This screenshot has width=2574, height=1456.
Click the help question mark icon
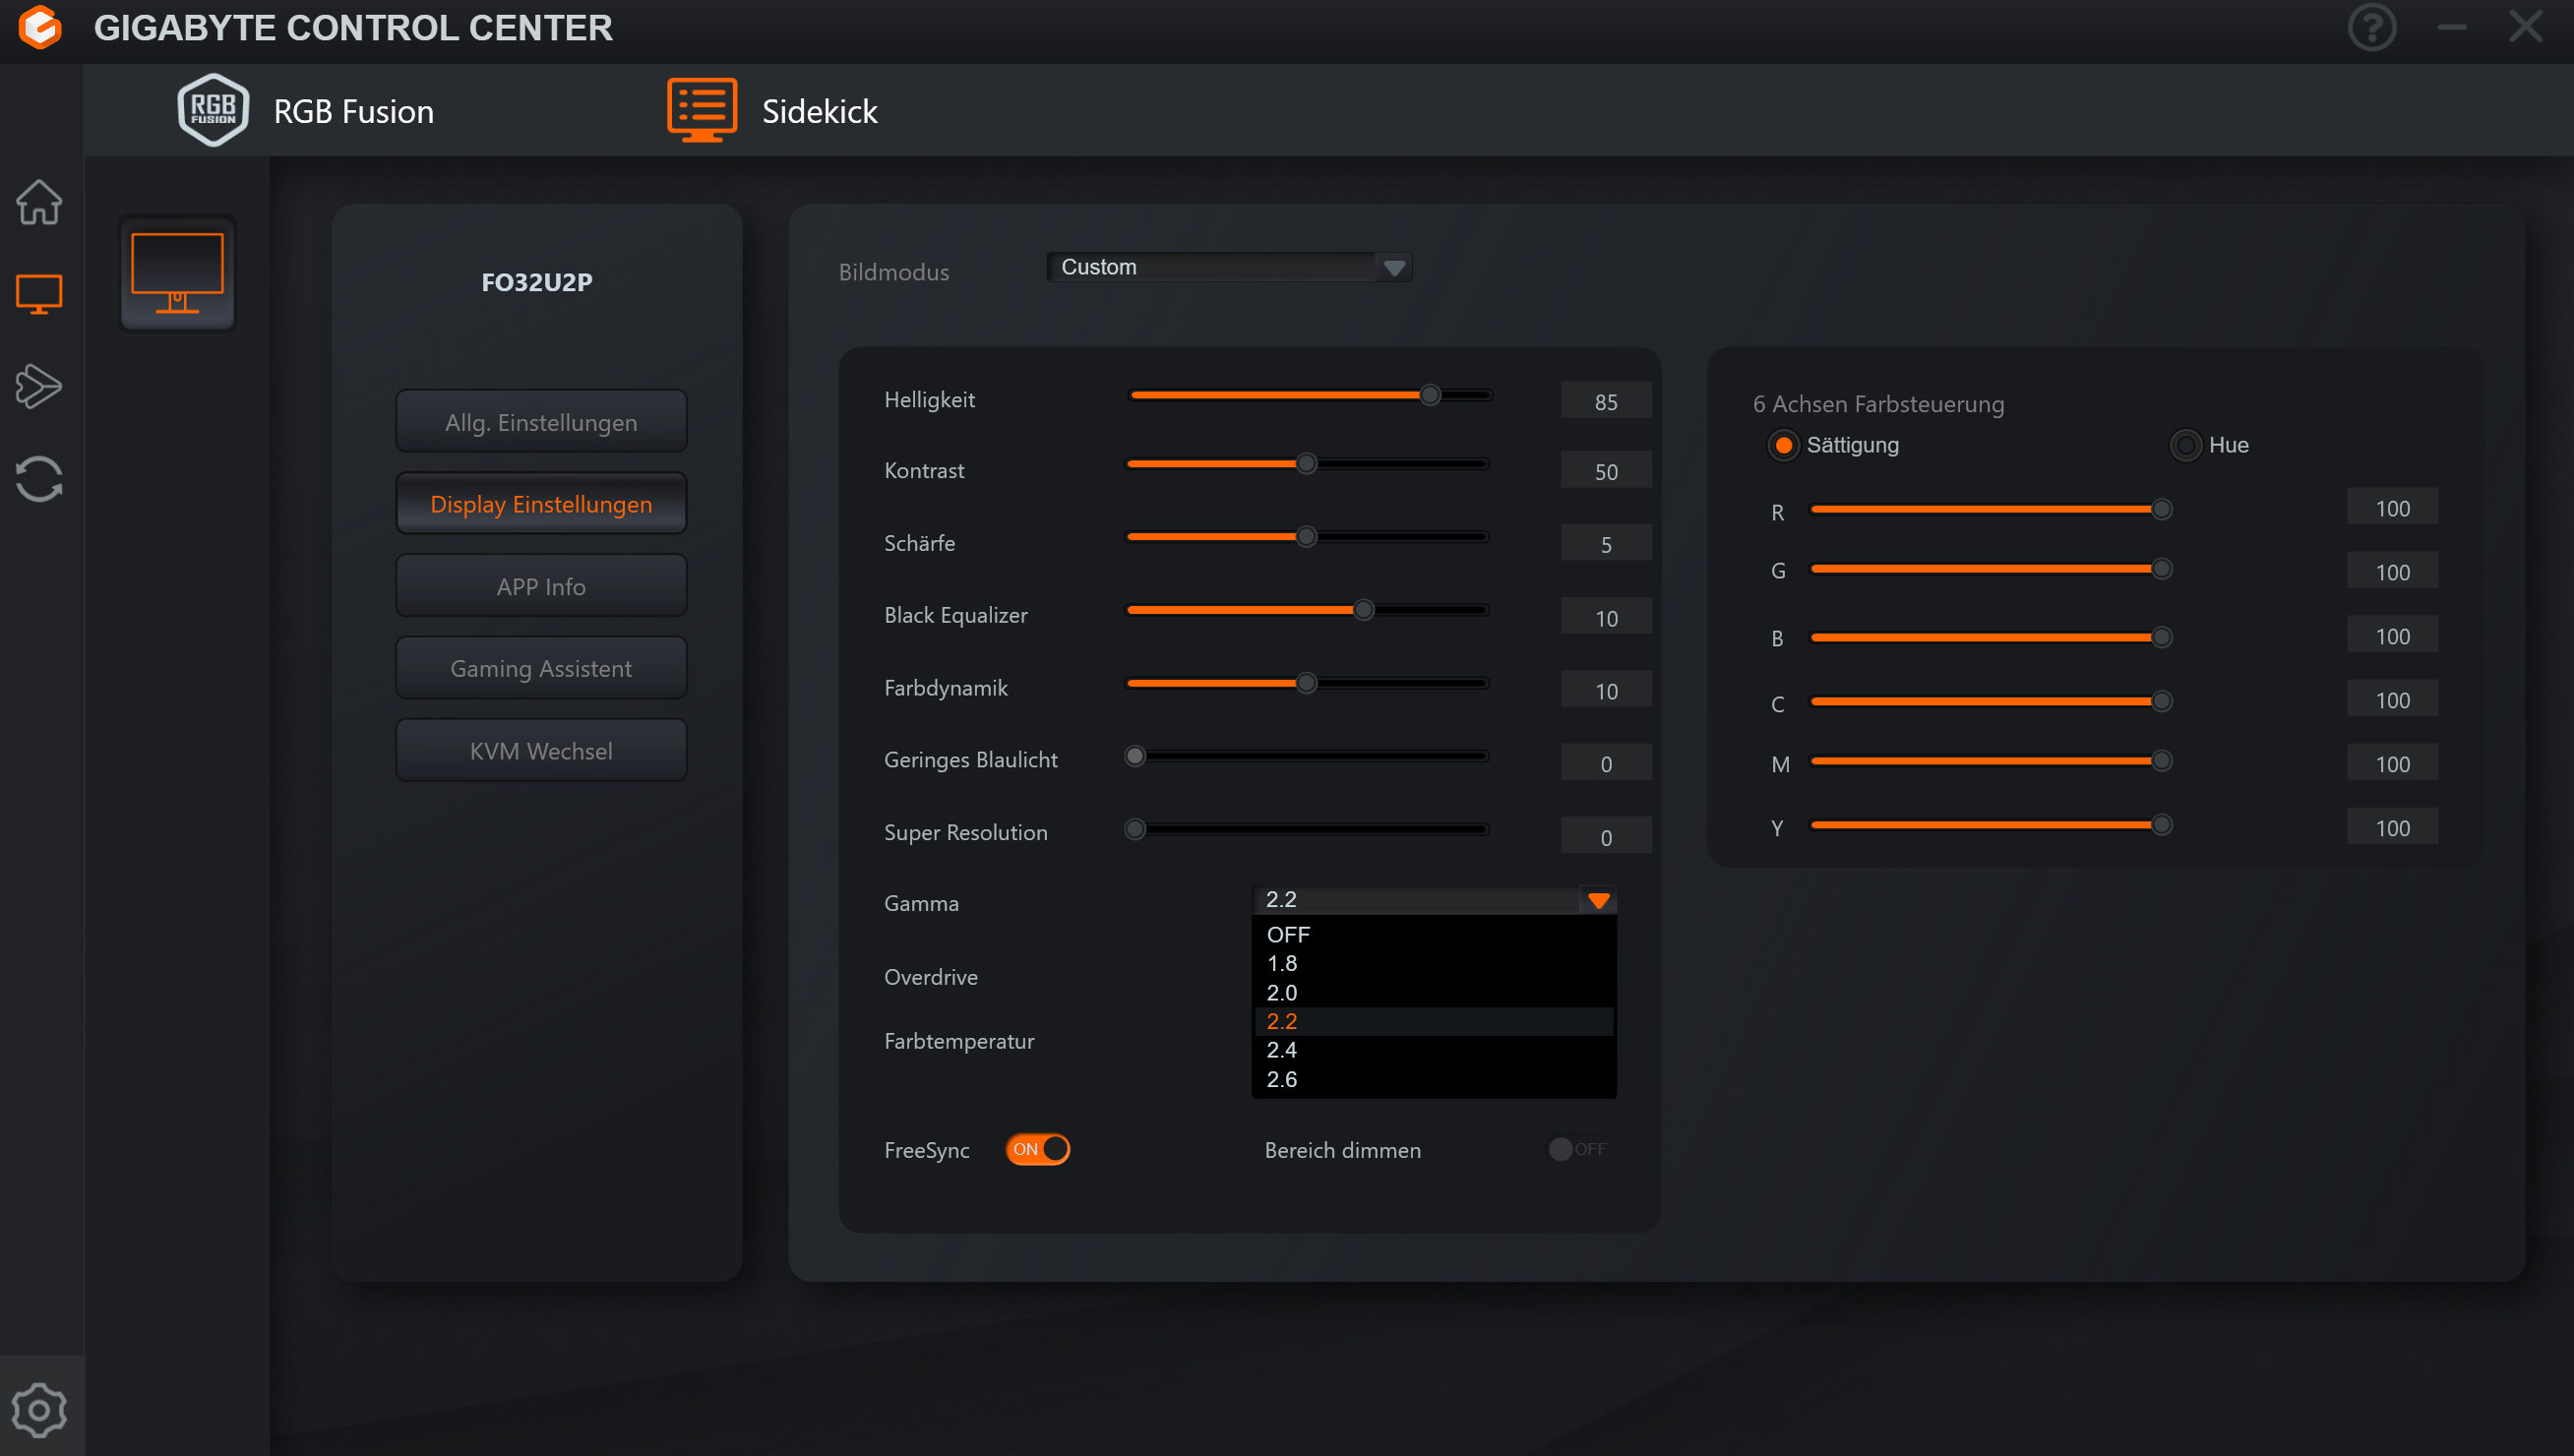2371,27
